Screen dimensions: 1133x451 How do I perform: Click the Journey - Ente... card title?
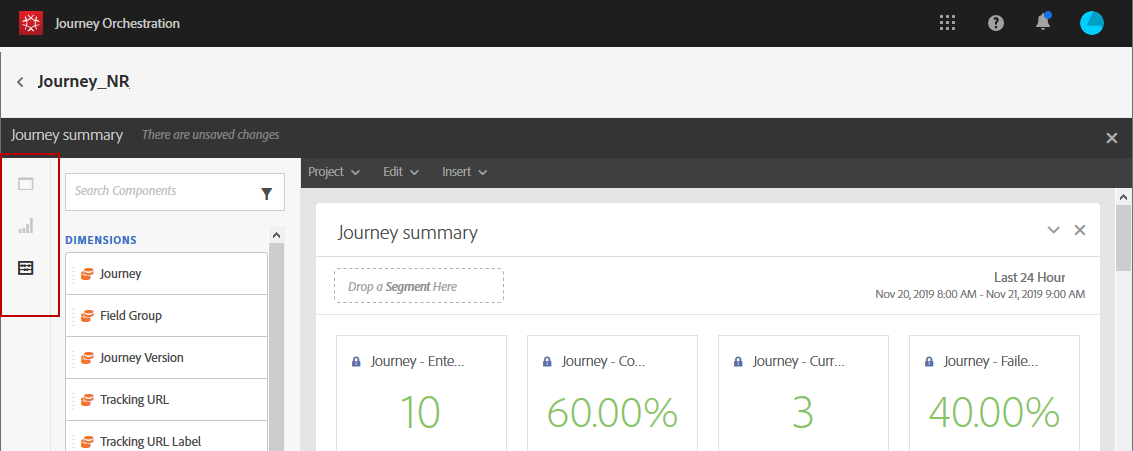click(x=418, y=361)
